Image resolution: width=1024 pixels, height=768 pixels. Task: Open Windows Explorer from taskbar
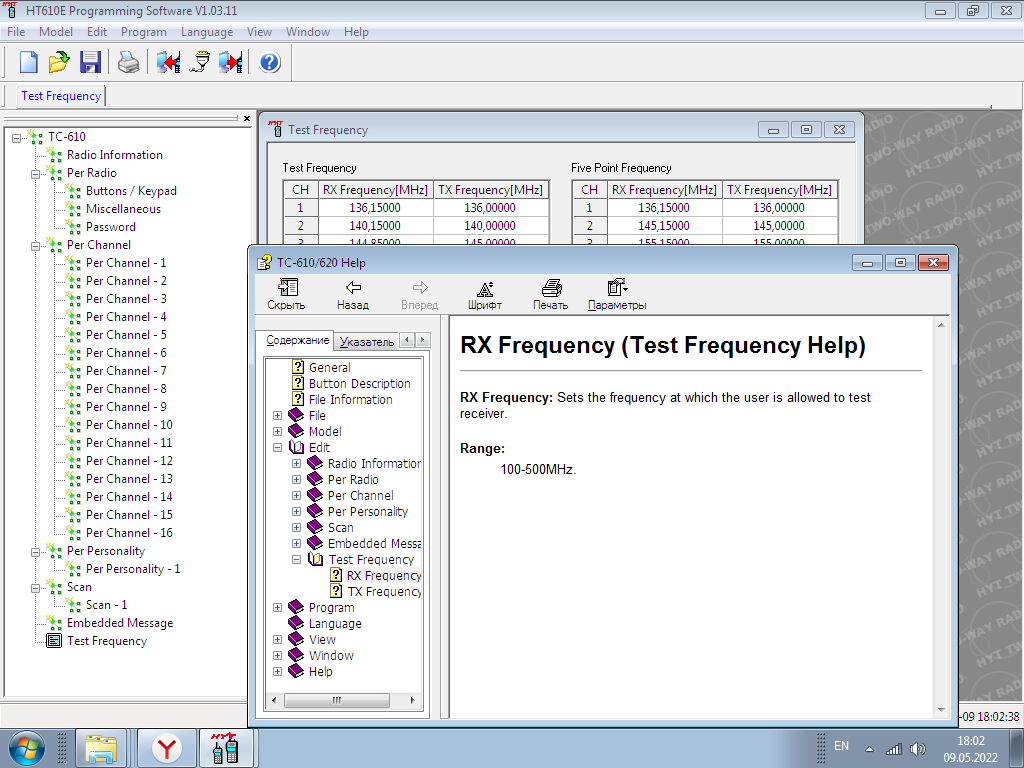101,748
